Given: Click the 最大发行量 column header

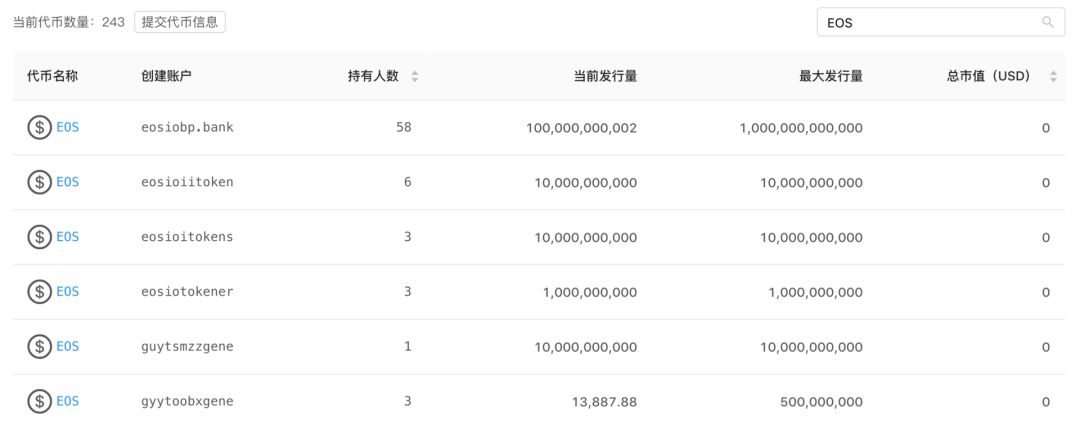Looking at the screenshot, I should click(x=831, y=76).
